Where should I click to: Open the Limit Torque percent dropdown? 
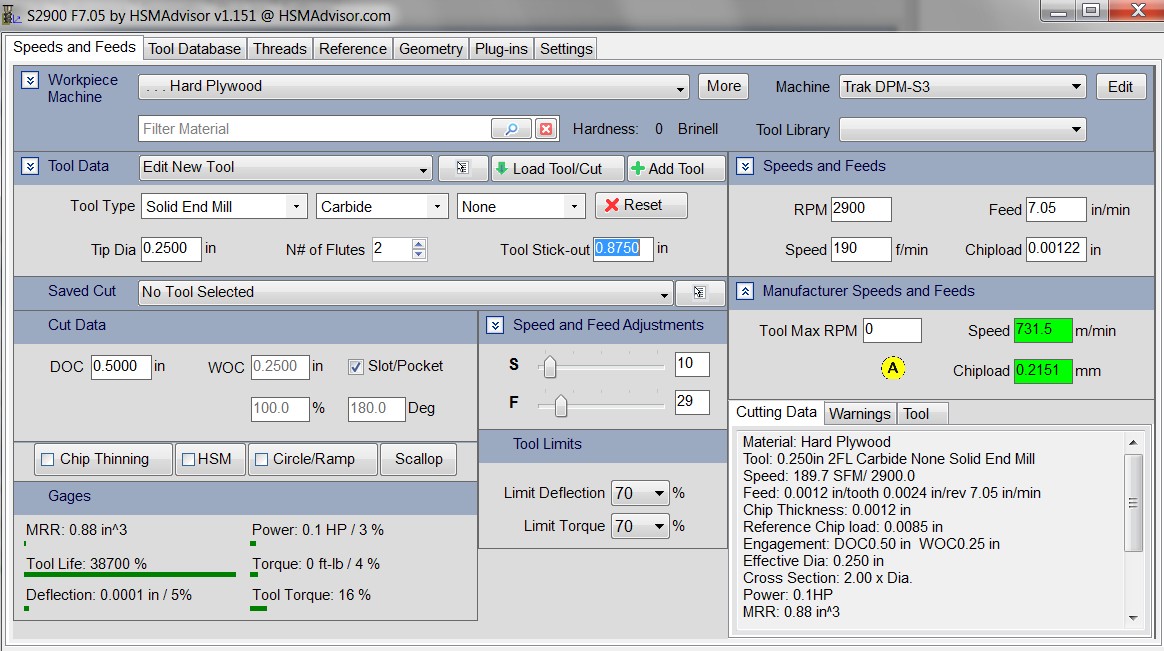coord(640,526)
